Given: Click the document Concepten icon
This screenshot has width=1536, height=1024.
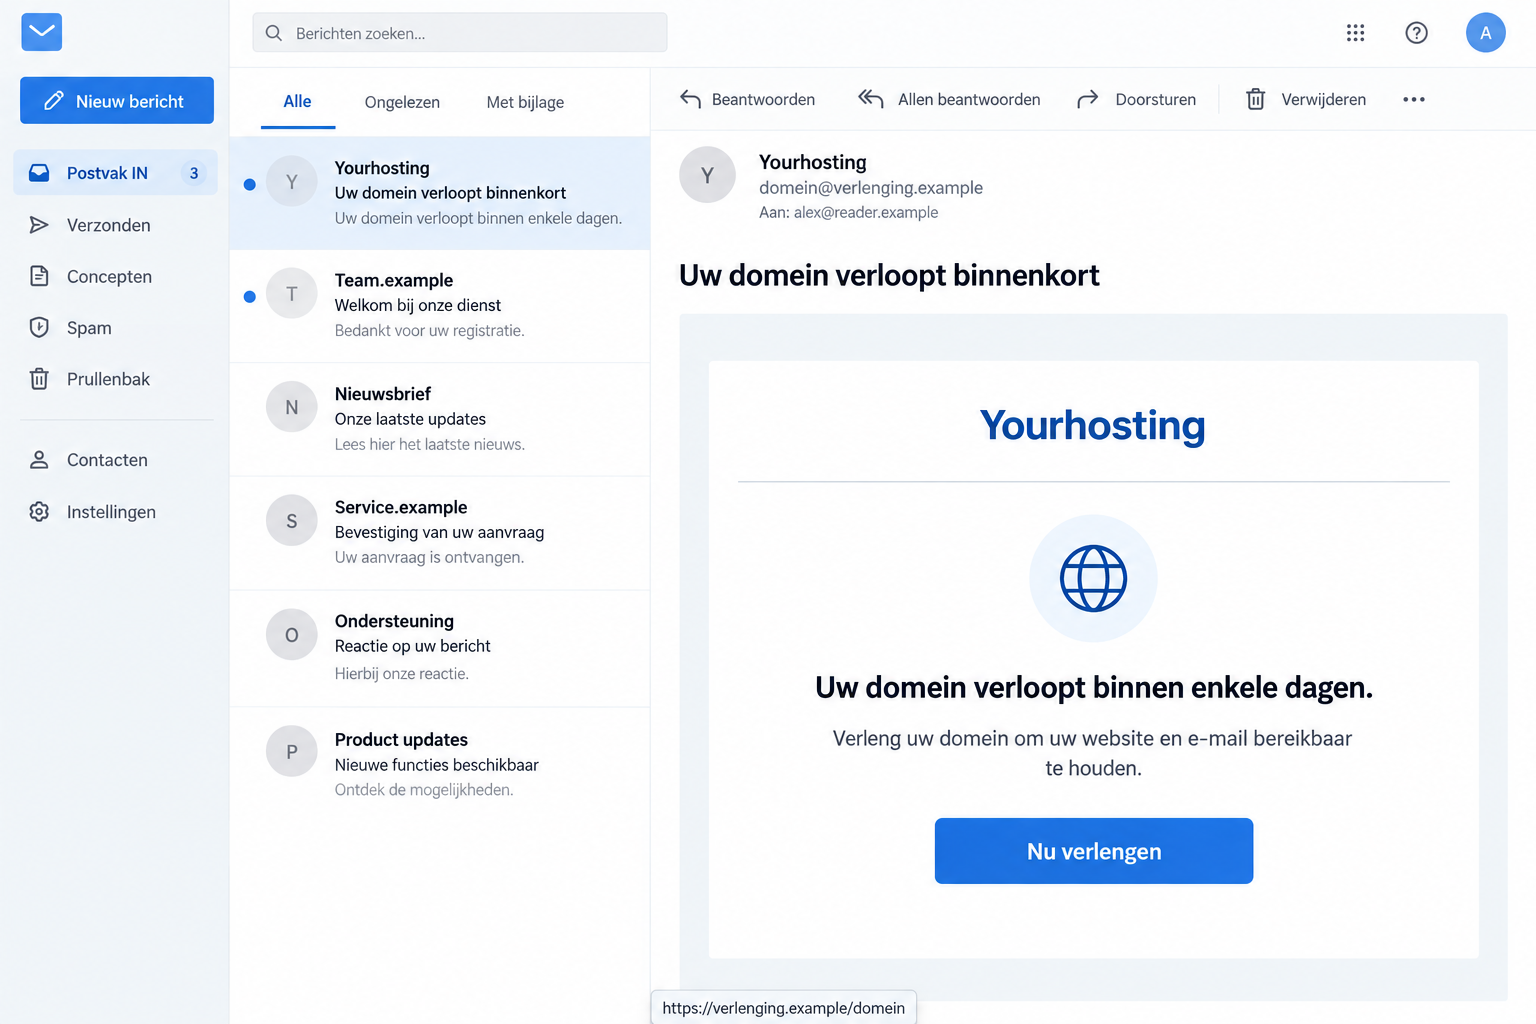Looking at the screenshot, I should pos(39,276).
